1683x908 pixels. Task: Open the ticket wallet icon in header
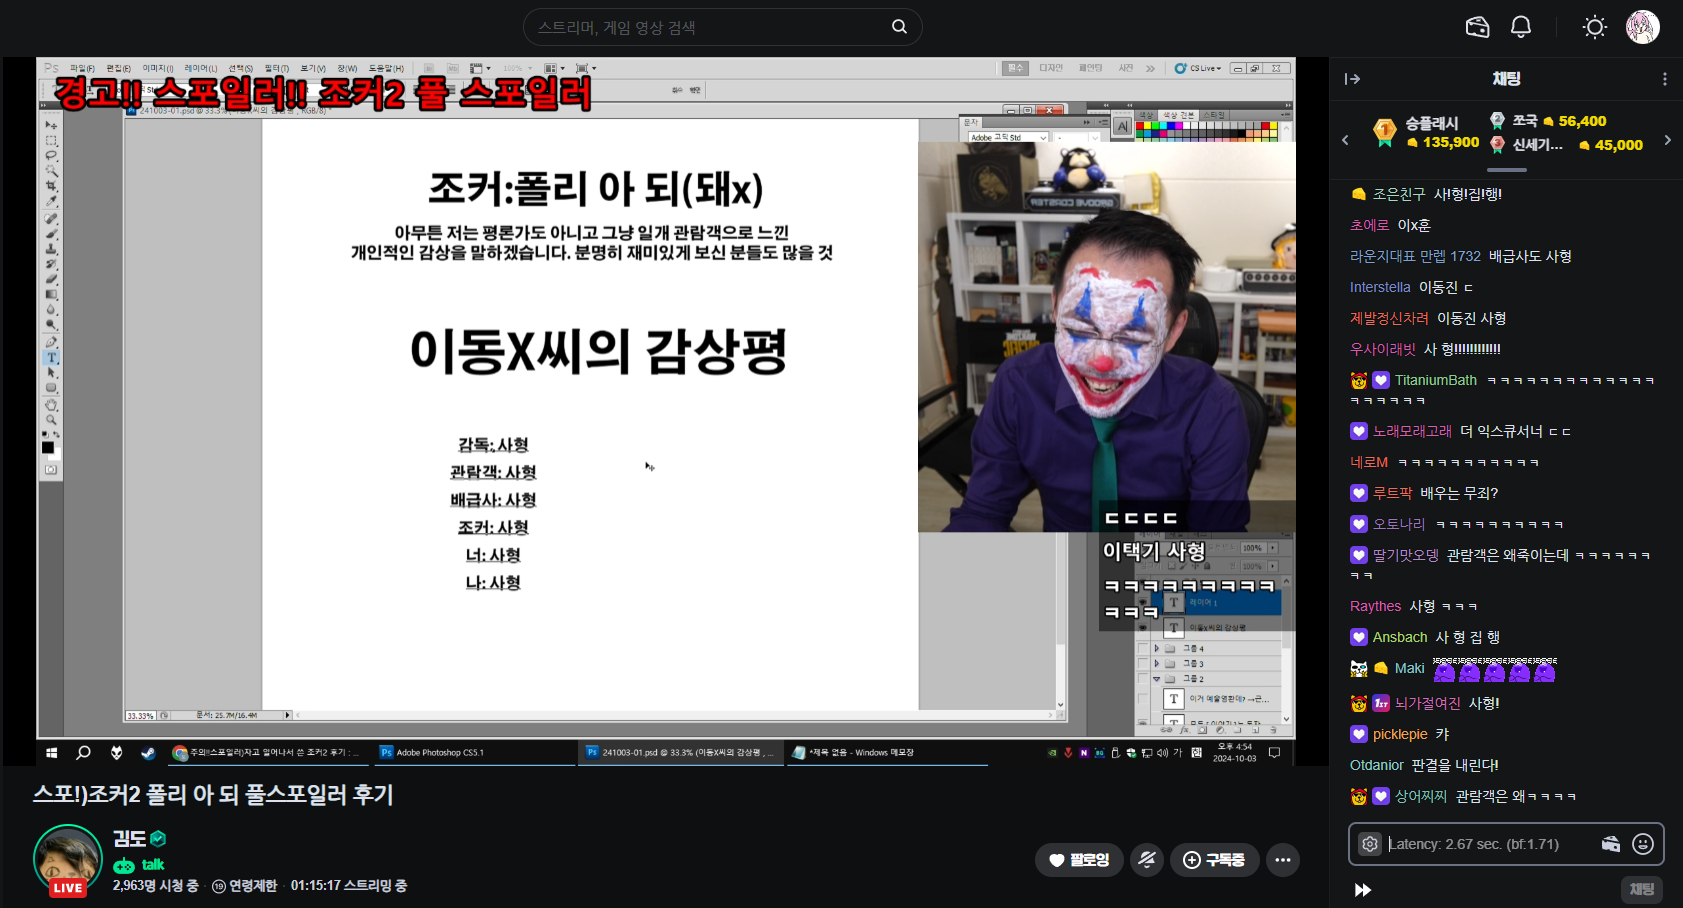click(x=1477, y=27)
